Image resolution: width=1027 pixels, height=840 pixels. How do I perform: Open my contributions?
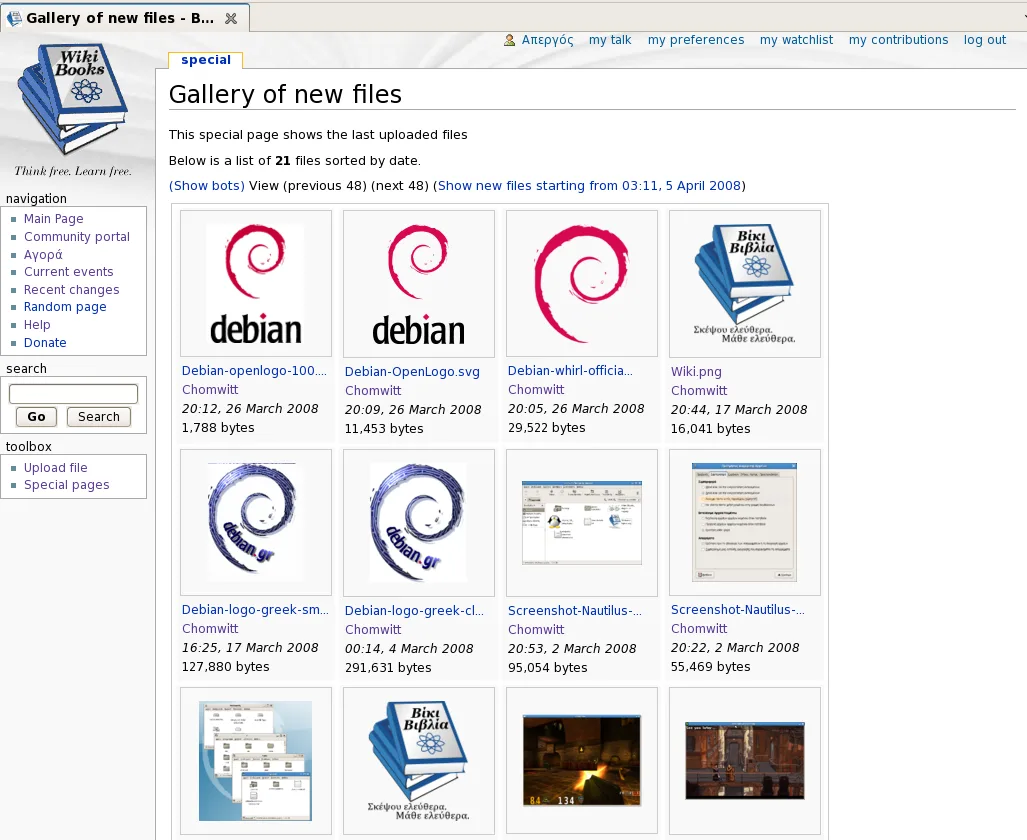[898, 40]
